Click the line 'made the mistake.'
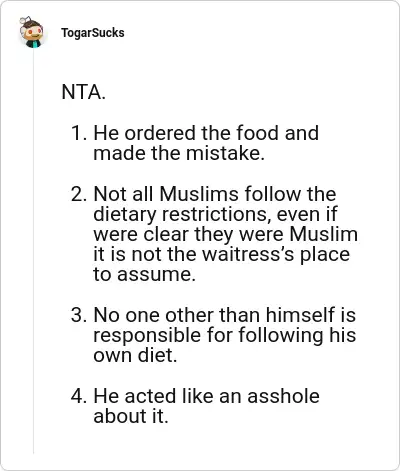This screenshot has width=400, height=471. click(x=179, y=153)
